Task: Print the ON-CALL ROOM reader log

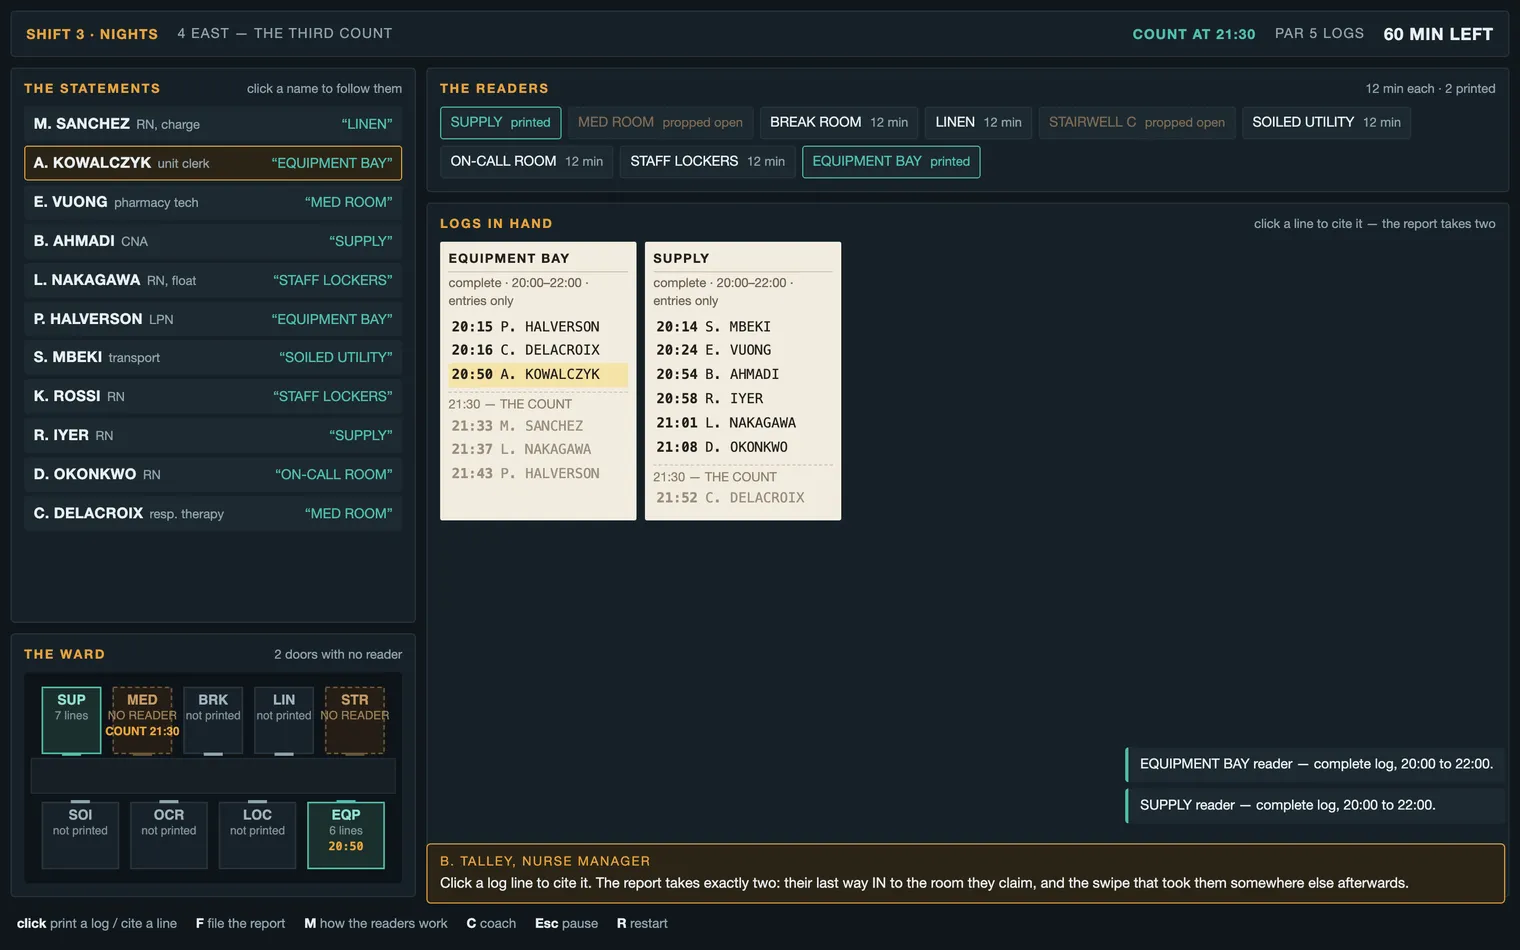Action: pyautogui.click(x=527, y=161)
